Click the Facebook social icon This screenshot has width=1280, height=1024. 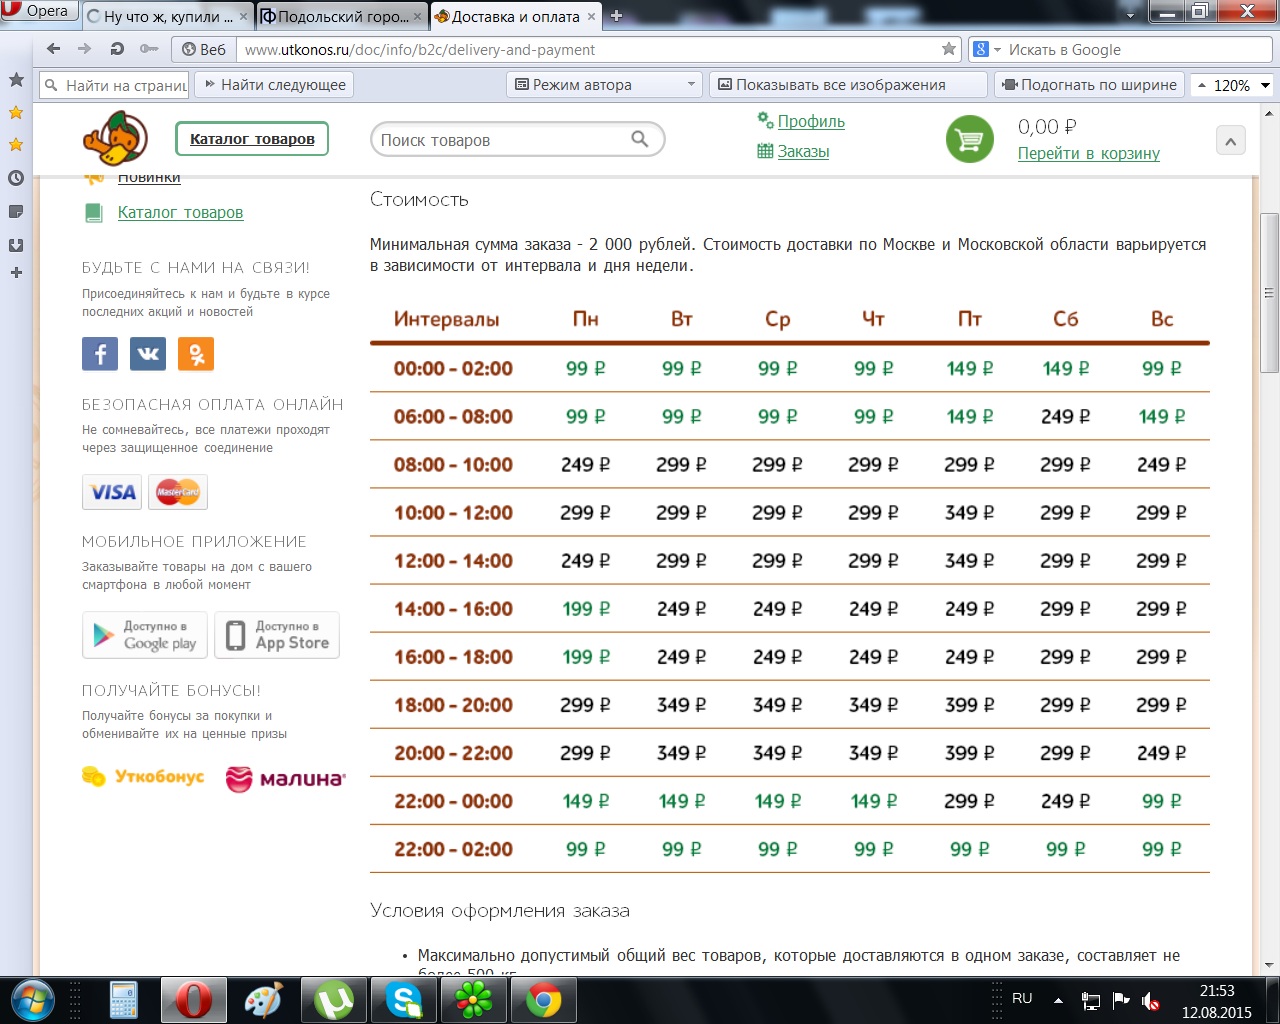(100, 354)
